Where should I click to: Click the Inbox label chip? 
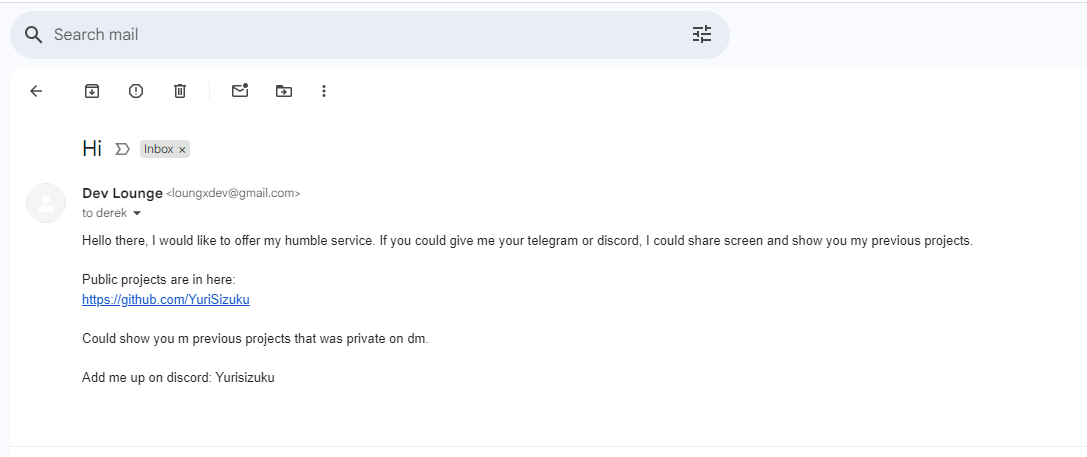click(159, 149)
